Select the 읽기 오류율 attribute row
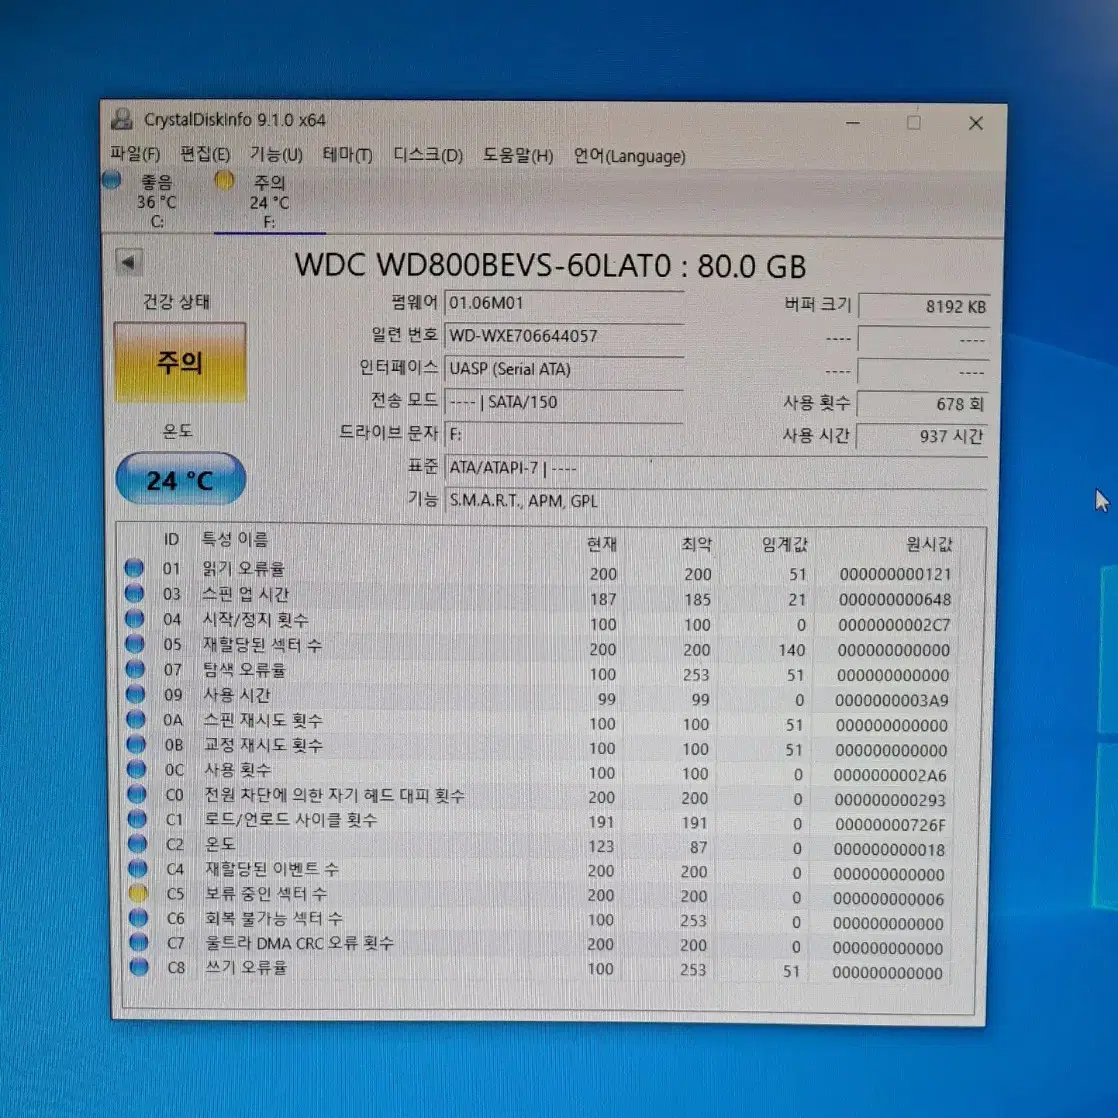Image resolution: width=1118 pixels, height=1118 pixels. (x=538, y=570)
